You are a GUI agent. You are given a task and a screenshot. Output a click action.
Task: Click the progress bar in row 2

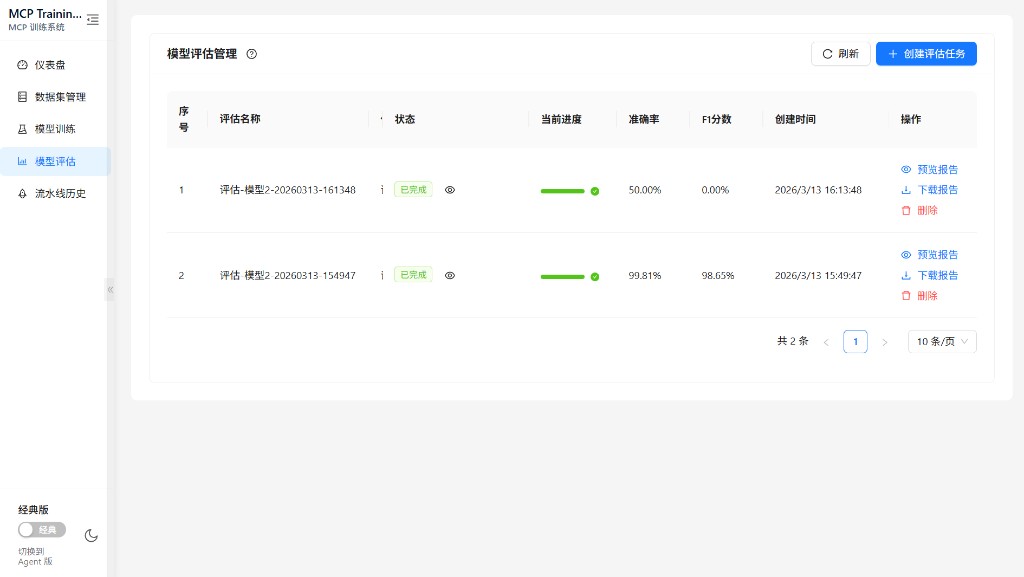562,277
